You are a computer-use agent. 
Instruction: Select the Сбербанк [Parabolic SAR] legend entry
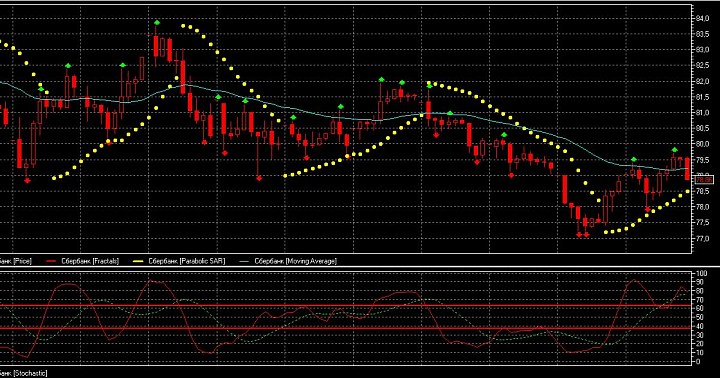tap(187, 261)
